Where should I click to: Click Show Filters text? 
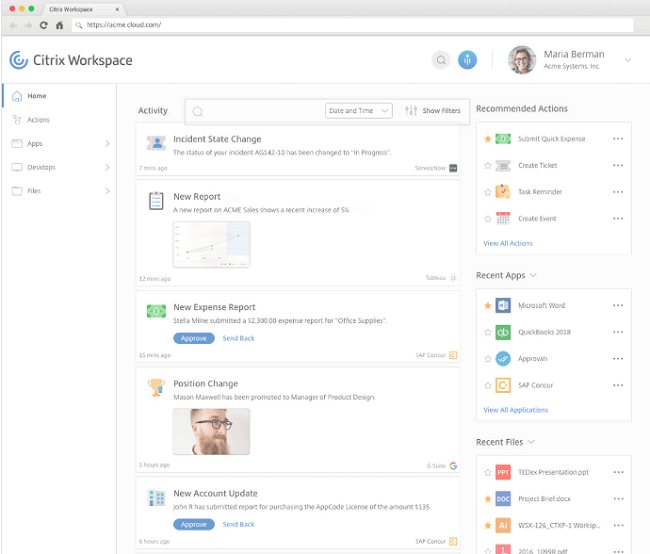(x=441, y=111)
